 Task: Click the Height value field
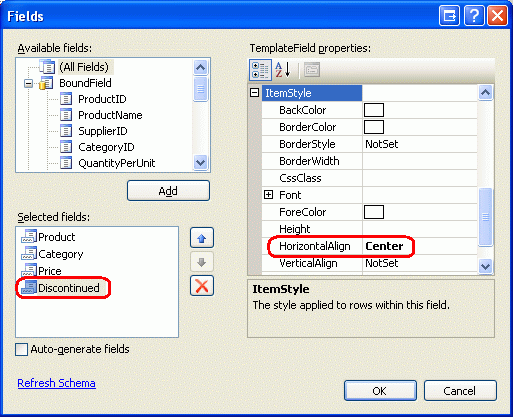(420, 229)
